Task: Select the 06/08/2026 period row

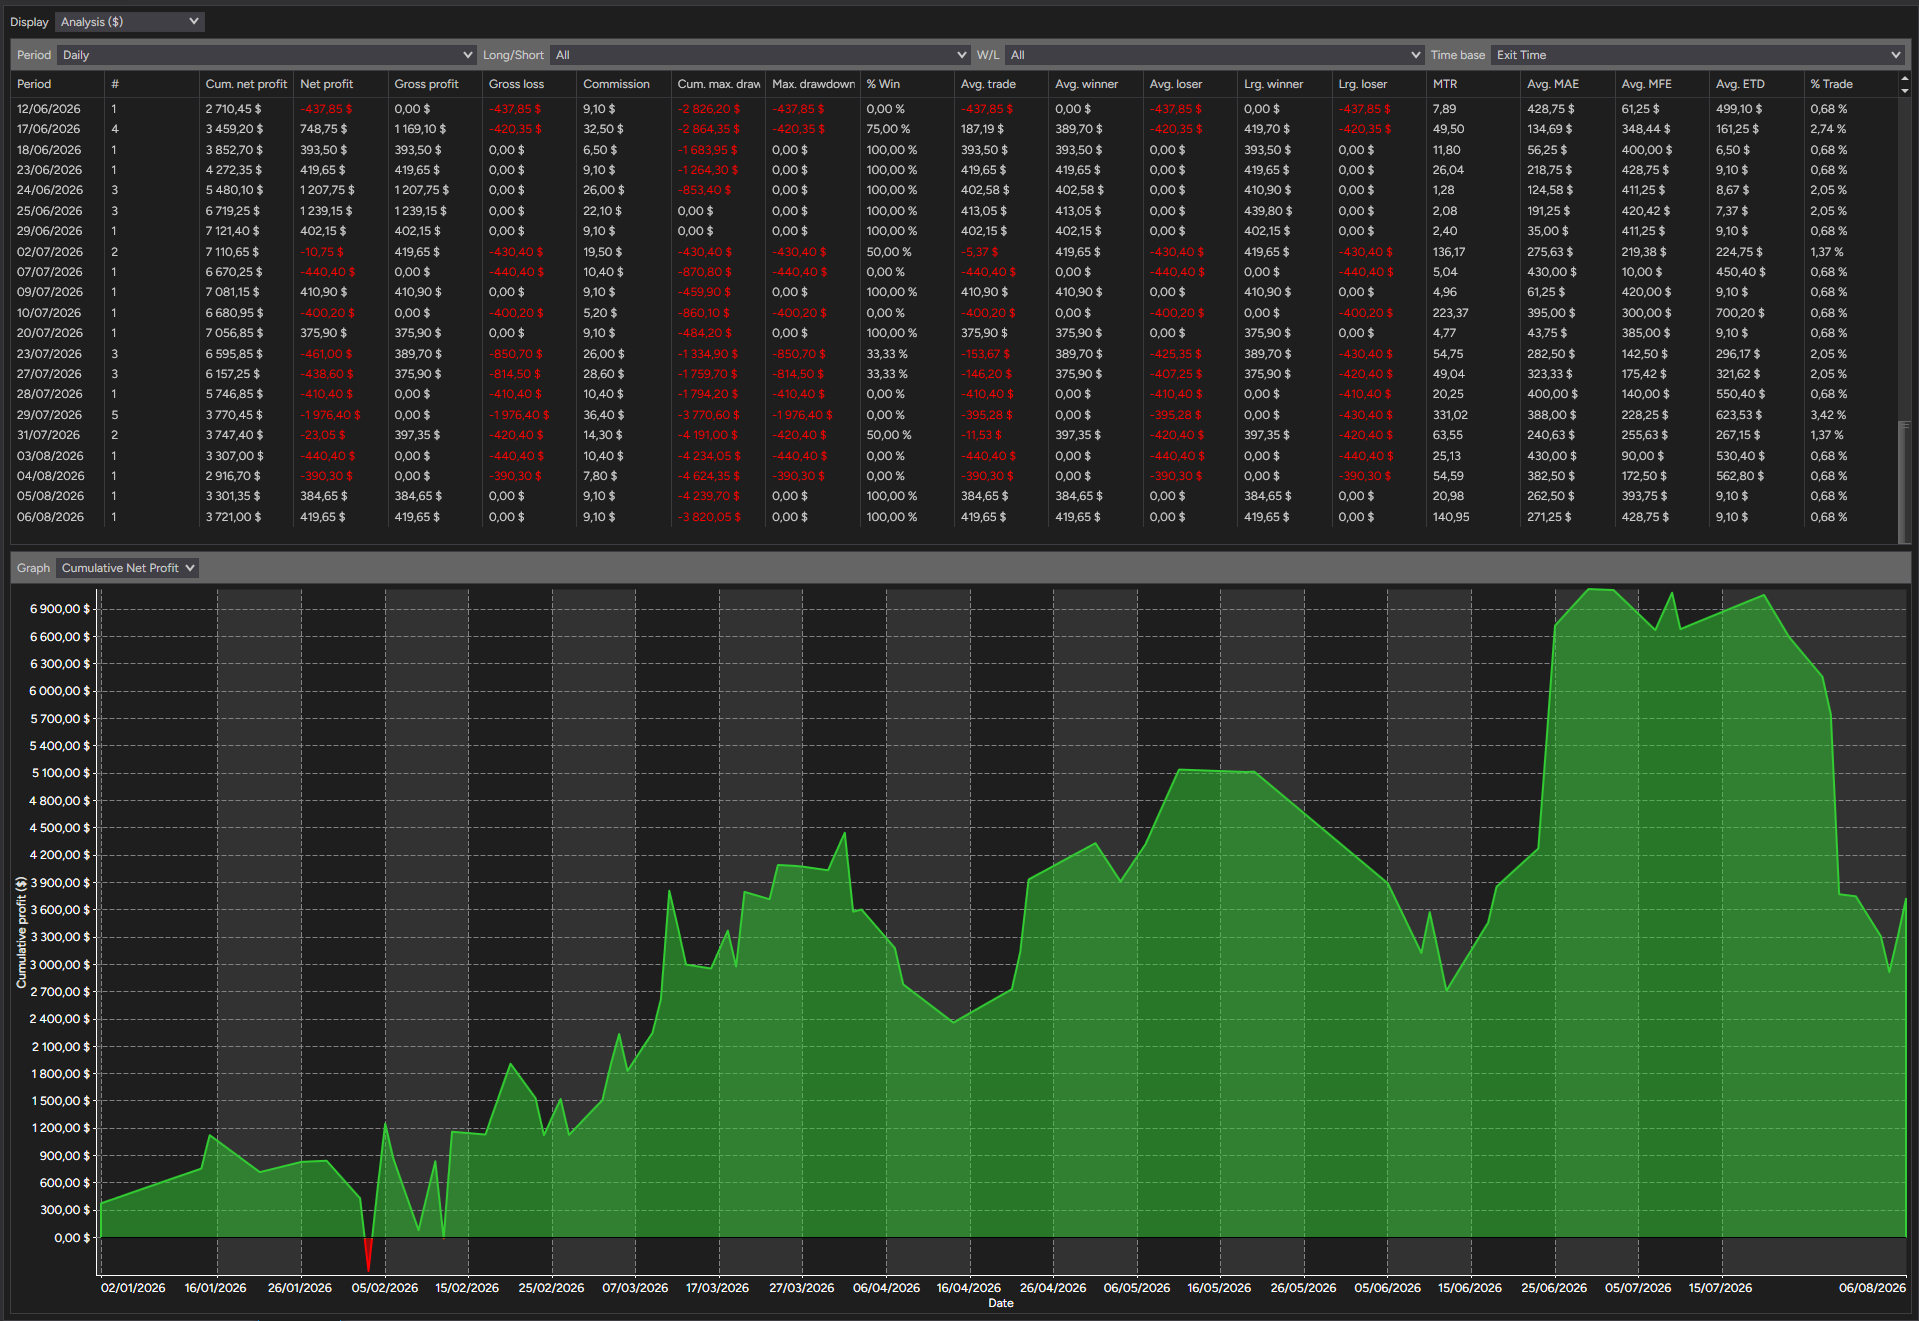Action: coord(954,517)
